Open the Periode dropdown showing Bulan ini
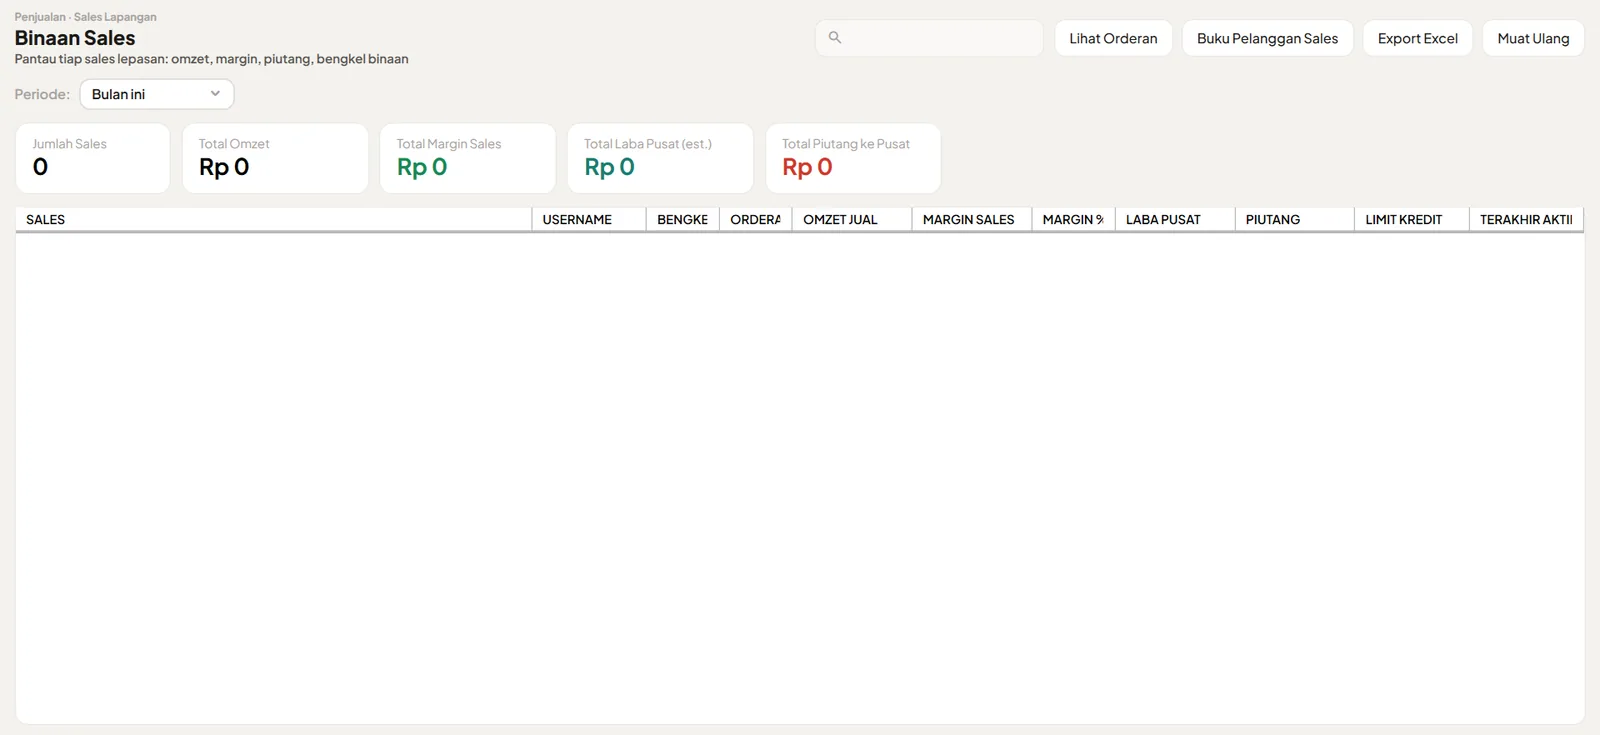Image resolution: width=1600 pixels, height=735 pixels. 157,94
